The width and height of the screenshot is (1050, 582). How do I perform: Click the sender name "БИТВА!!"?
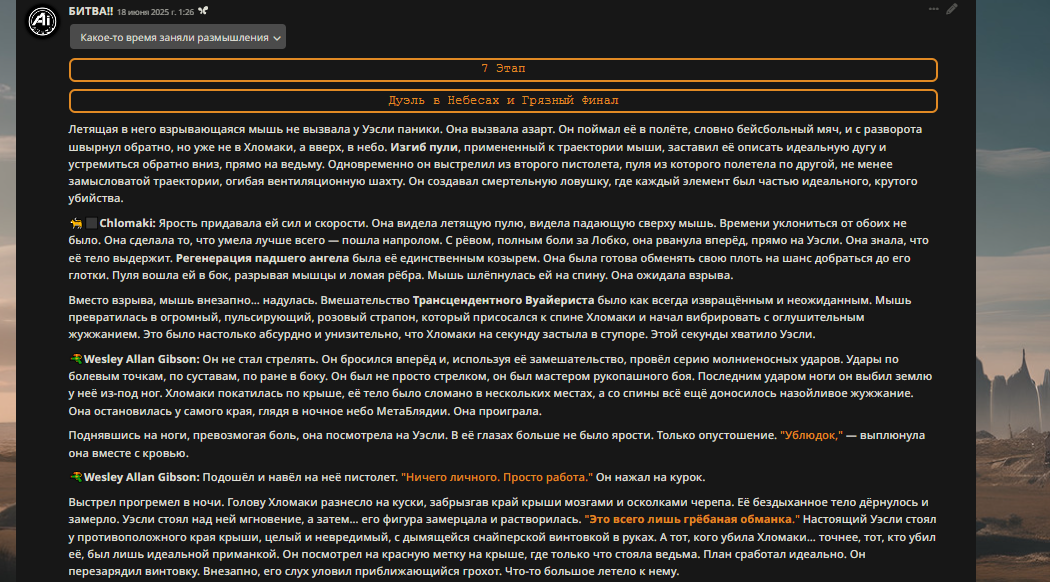90,11
